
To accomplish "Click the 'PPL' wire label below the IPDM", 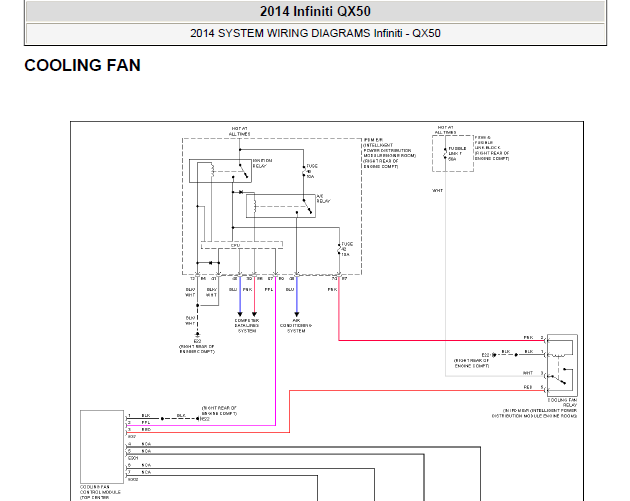I will click(269, 289).
